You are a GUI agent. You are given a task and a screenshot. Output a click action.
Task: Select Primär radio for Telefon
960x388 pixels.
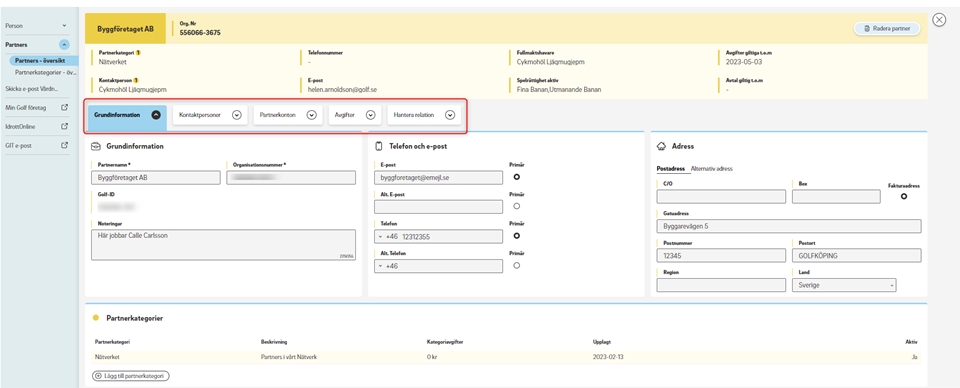point(517,236)
